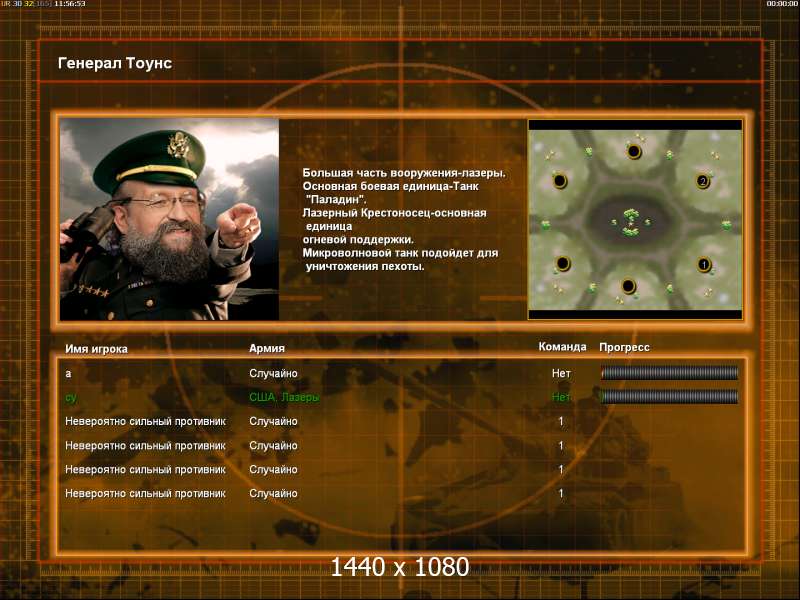Click the line 'Большая часть вооружения-лазеры.'
Image resolution: width=800 pixels, height=600 pixels.
point(404,173)
